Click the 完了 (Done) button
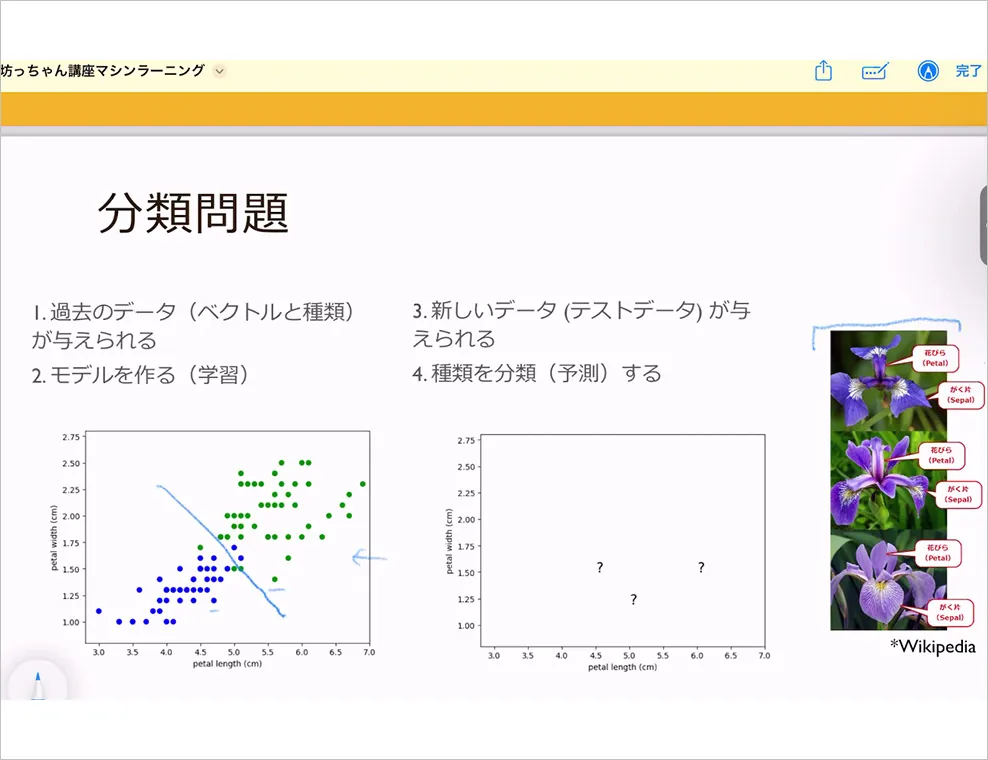 968,71
